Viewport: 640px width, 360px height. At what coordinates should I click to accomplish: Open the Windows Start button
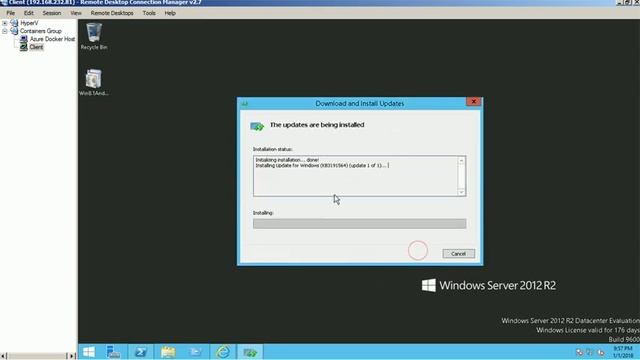coord(89,352)
